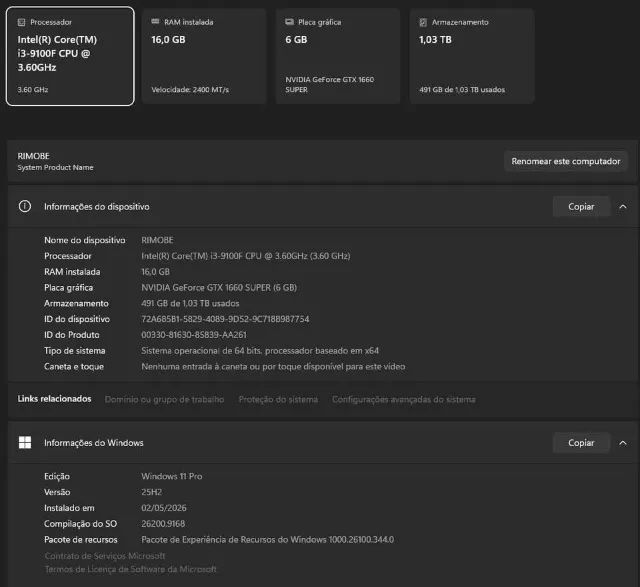Open Configurações avançadas do sistema link
This screenshot has width=640, height=587.
pyautogui.click(x=404, y=399)
